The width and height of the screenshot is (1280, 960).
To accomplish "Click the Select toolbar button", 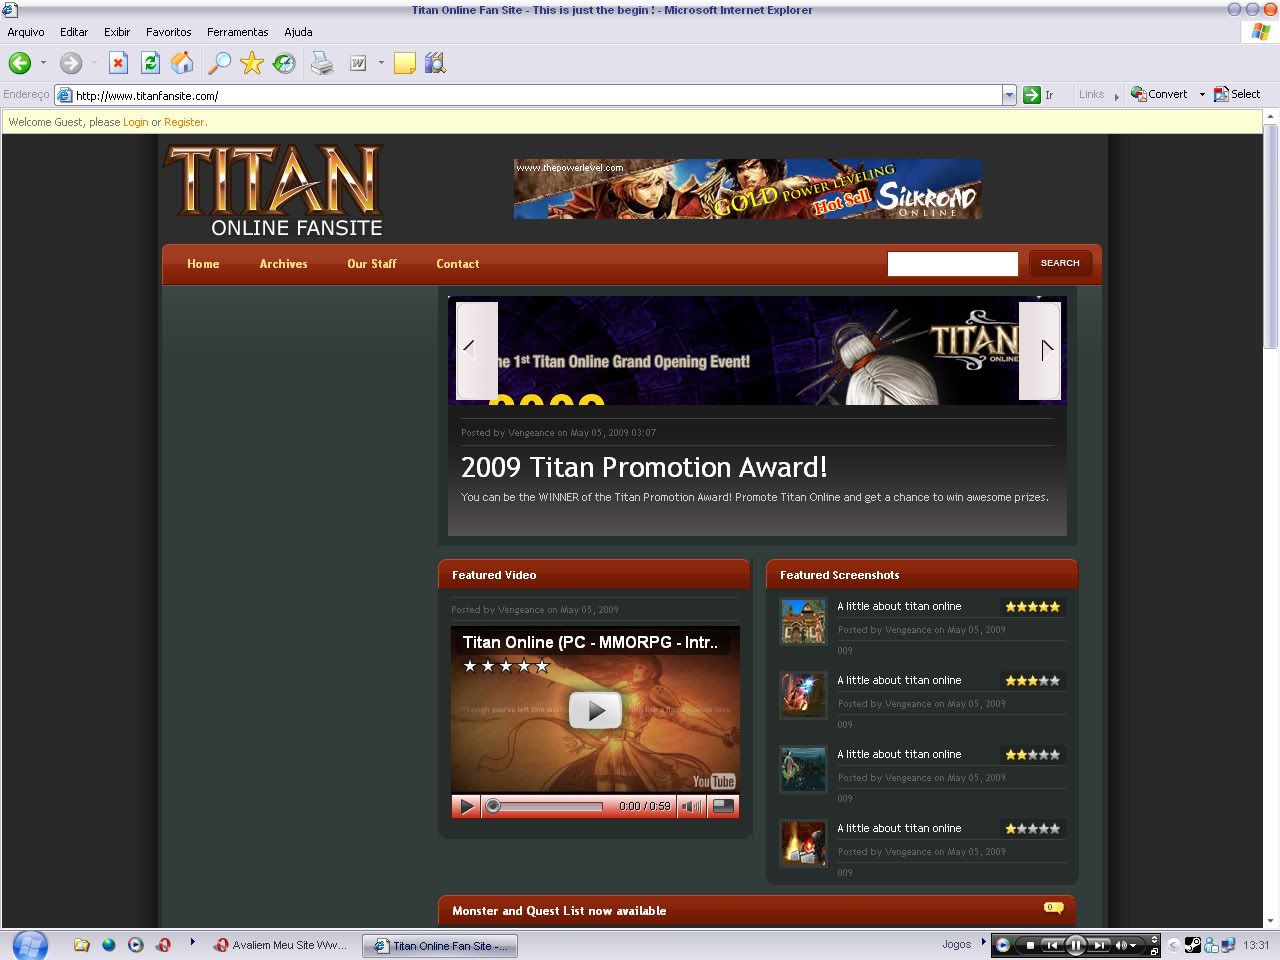I will point(1237,94).
